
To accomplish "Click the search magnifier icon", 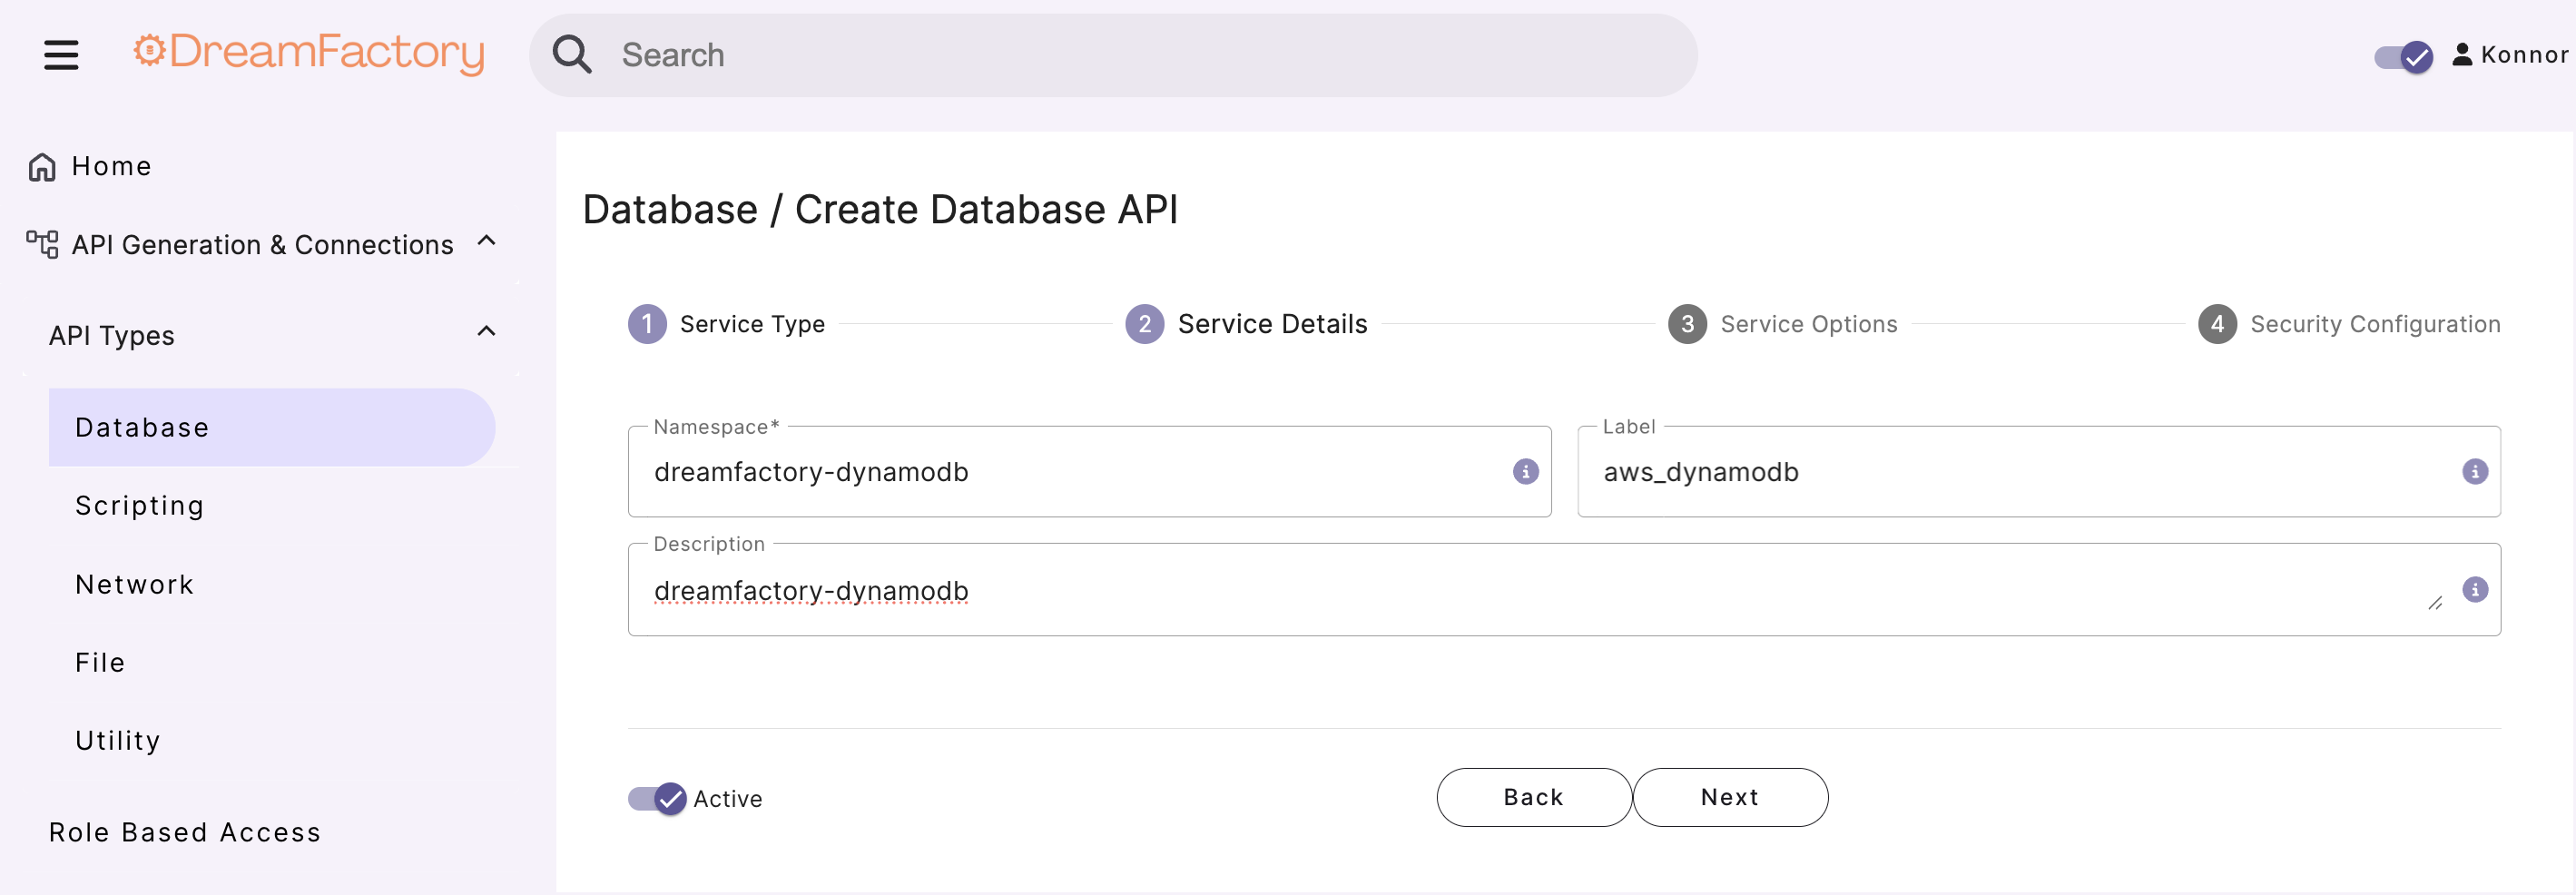I will coord(572,55).
